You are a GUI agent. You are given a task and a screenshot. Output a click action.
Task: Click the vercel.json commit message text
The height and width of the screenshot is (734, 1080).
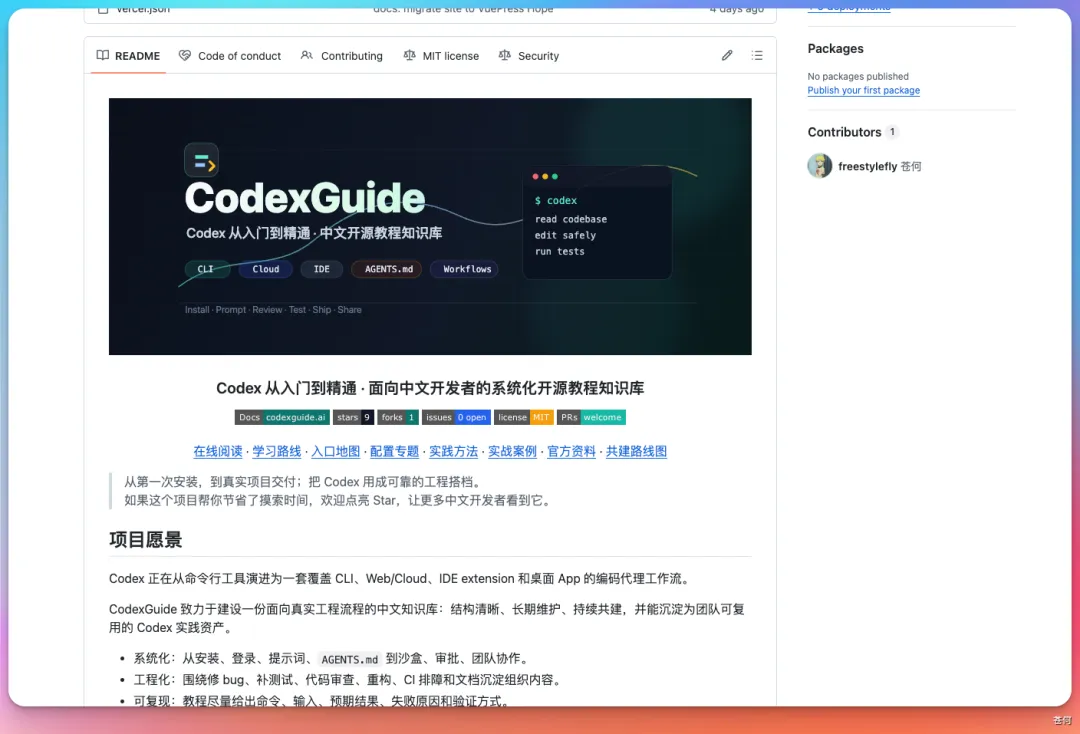463,10
